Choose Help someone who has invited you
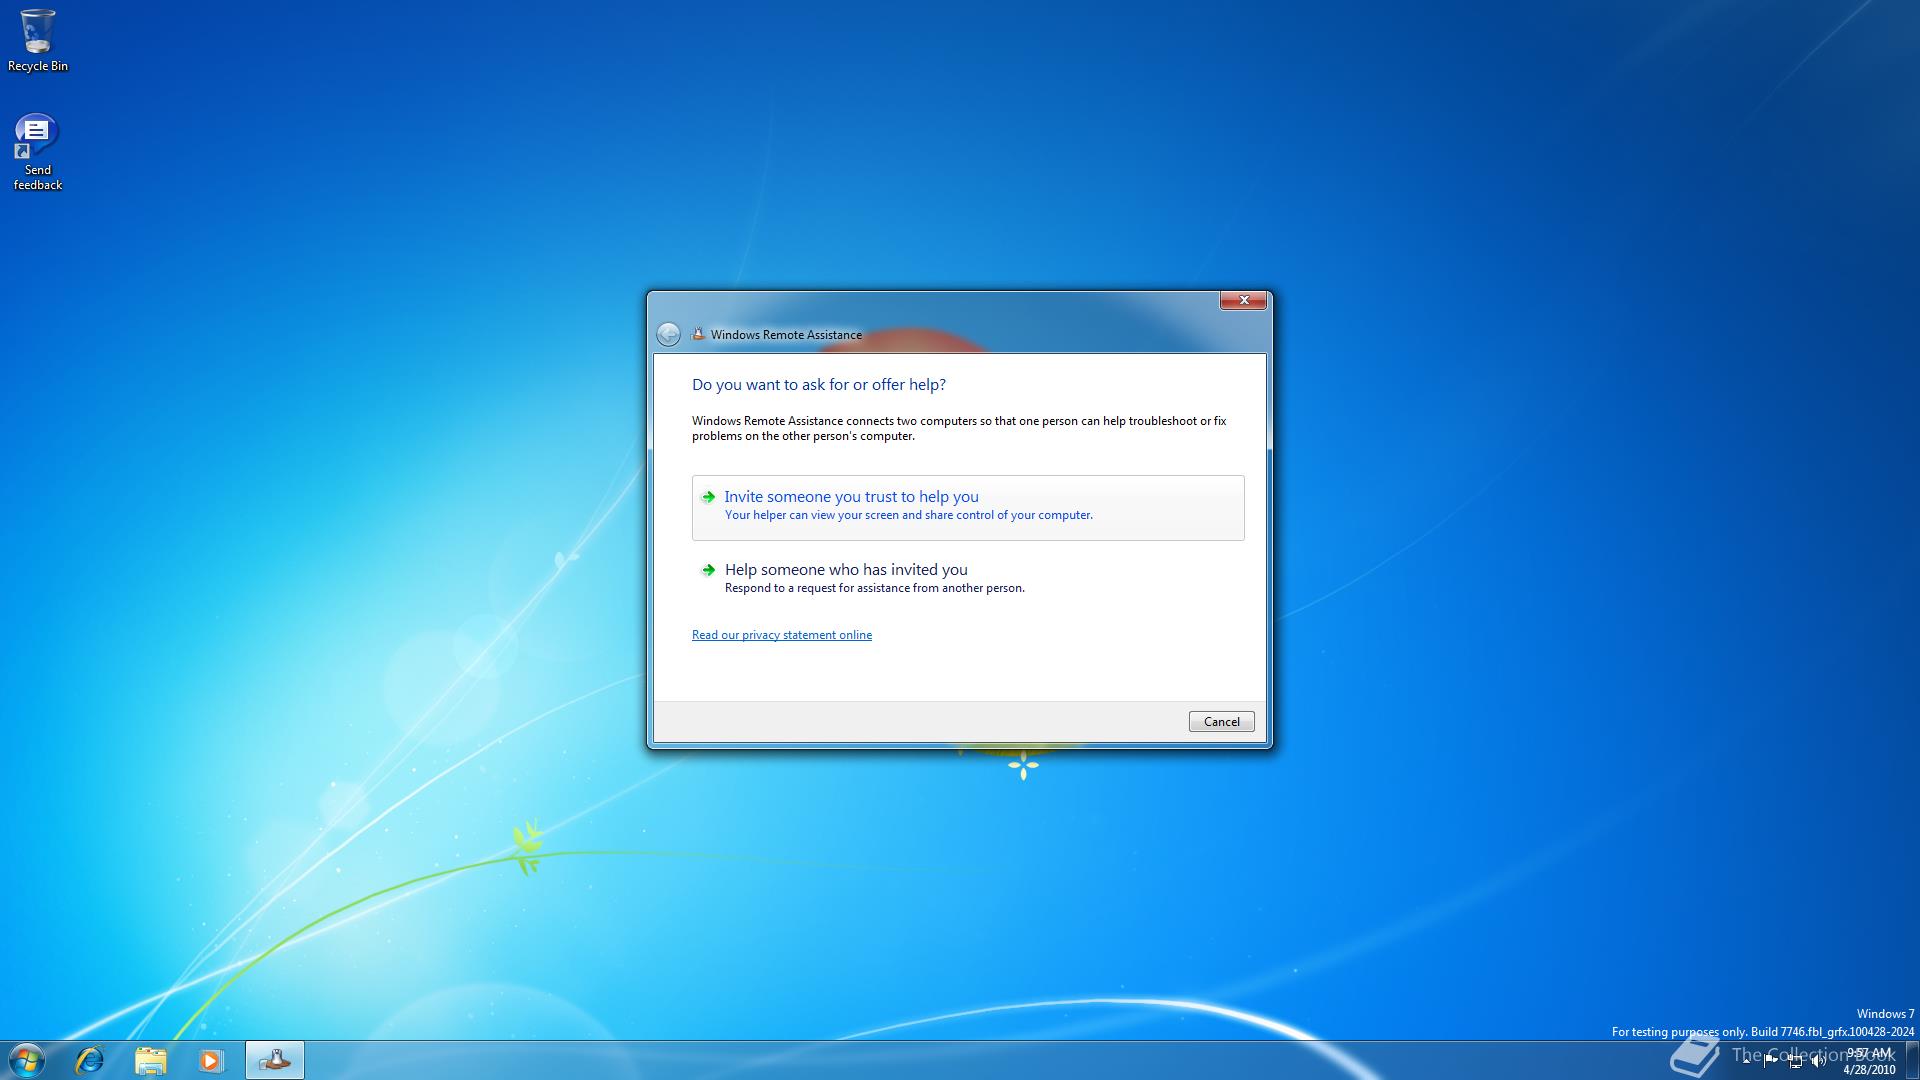Screen dimensions: 1920x1080 pos(968,578)
